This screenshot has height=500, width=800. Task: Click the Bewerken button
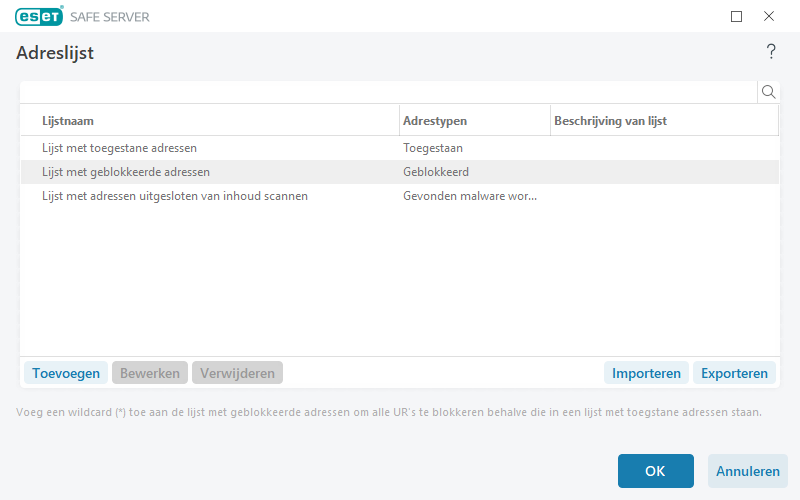(150, 373)
